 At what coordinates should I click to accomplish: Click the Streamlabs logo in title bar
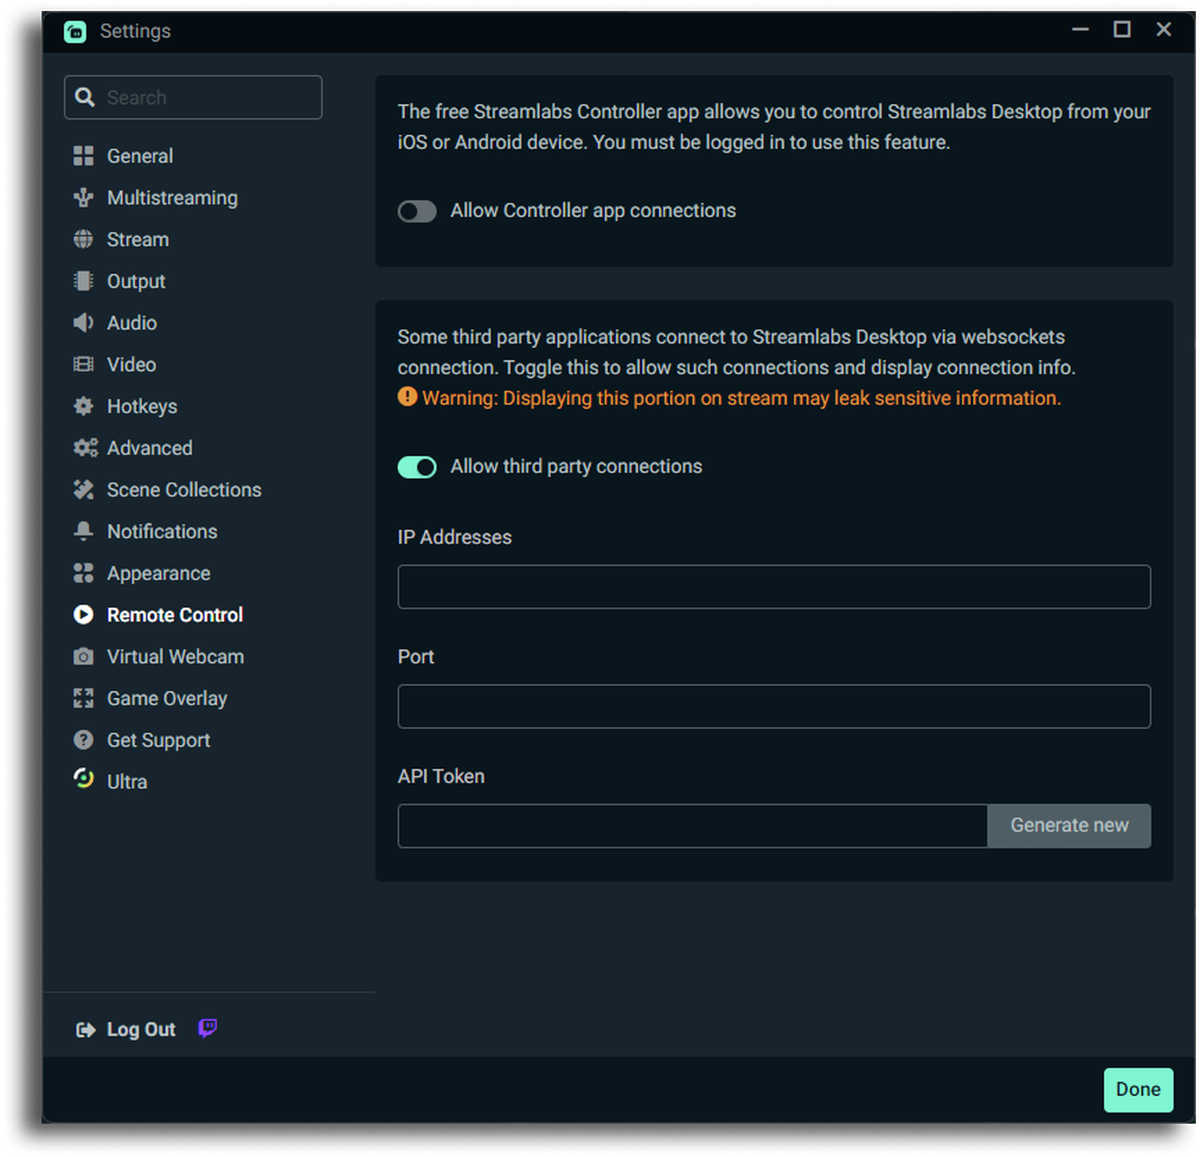75,32
